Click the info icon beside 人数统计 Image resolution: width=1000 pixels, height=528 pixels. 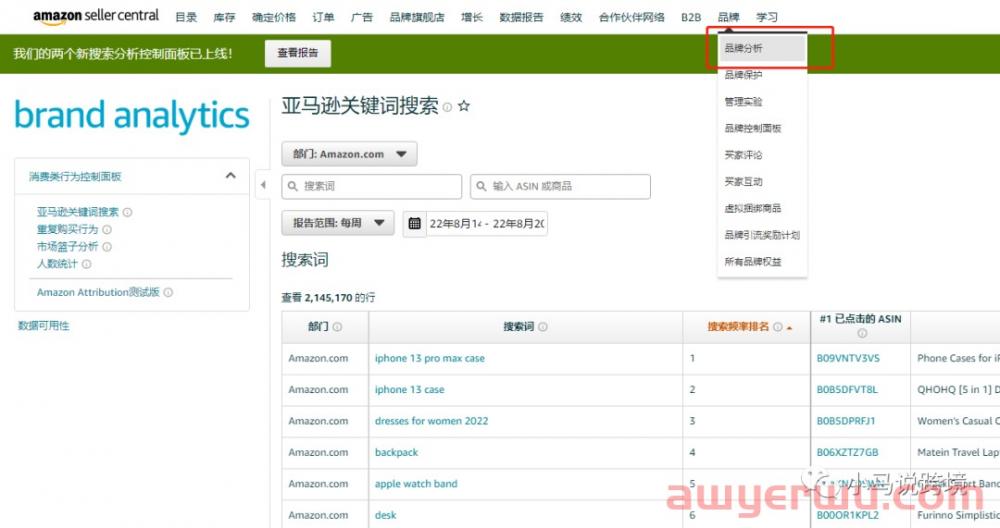pyautogui.click(x=86, y=264)
